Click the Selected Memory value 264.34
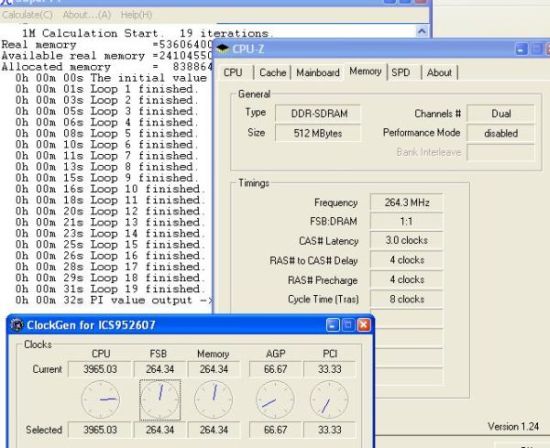 tap(214, 430)
